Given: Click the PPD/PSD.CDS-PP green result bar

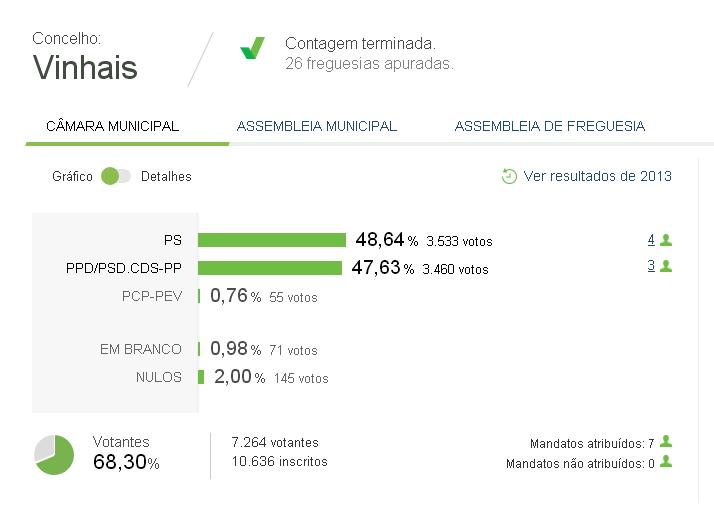Looking at the screenshot, I should coord(270,268).
